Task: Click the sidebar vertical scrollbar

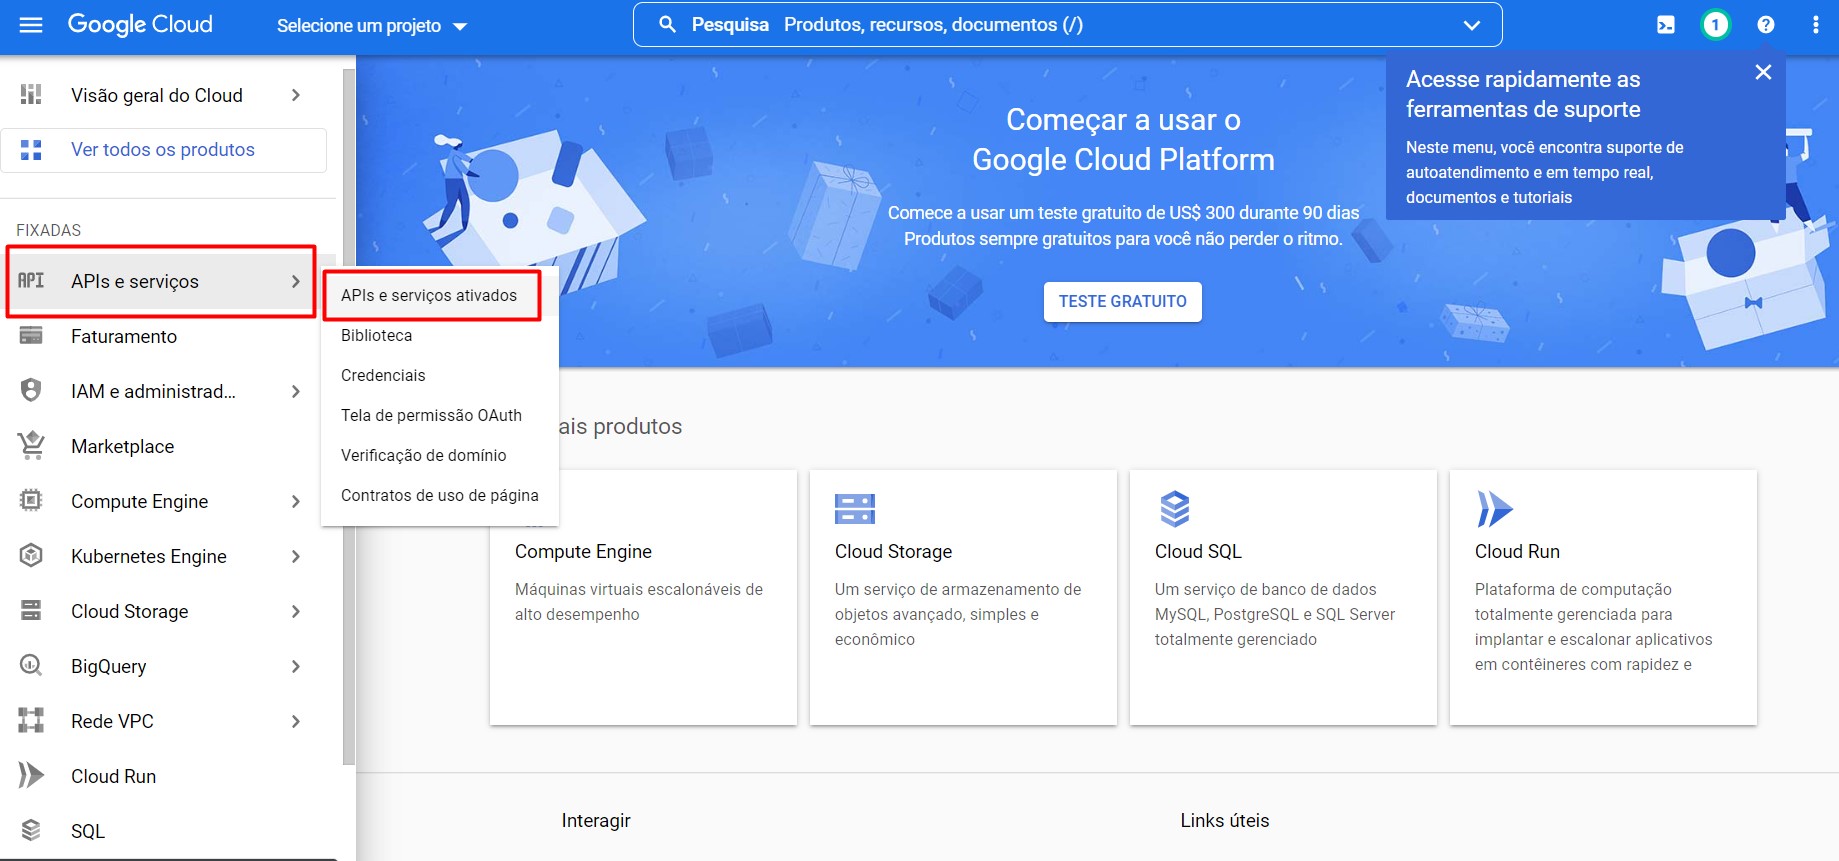Action: point(348,416)
